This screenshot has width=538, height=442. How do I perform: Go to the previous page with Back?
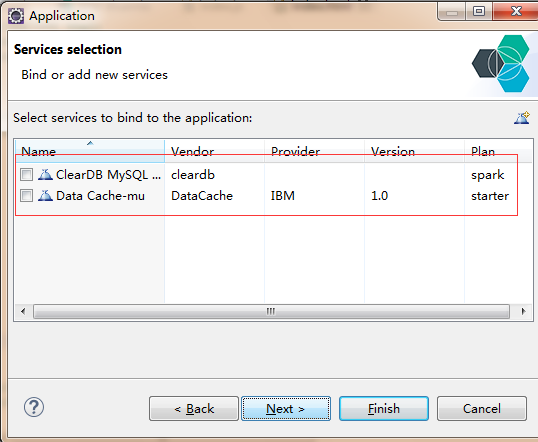click(x=194, y=408)
